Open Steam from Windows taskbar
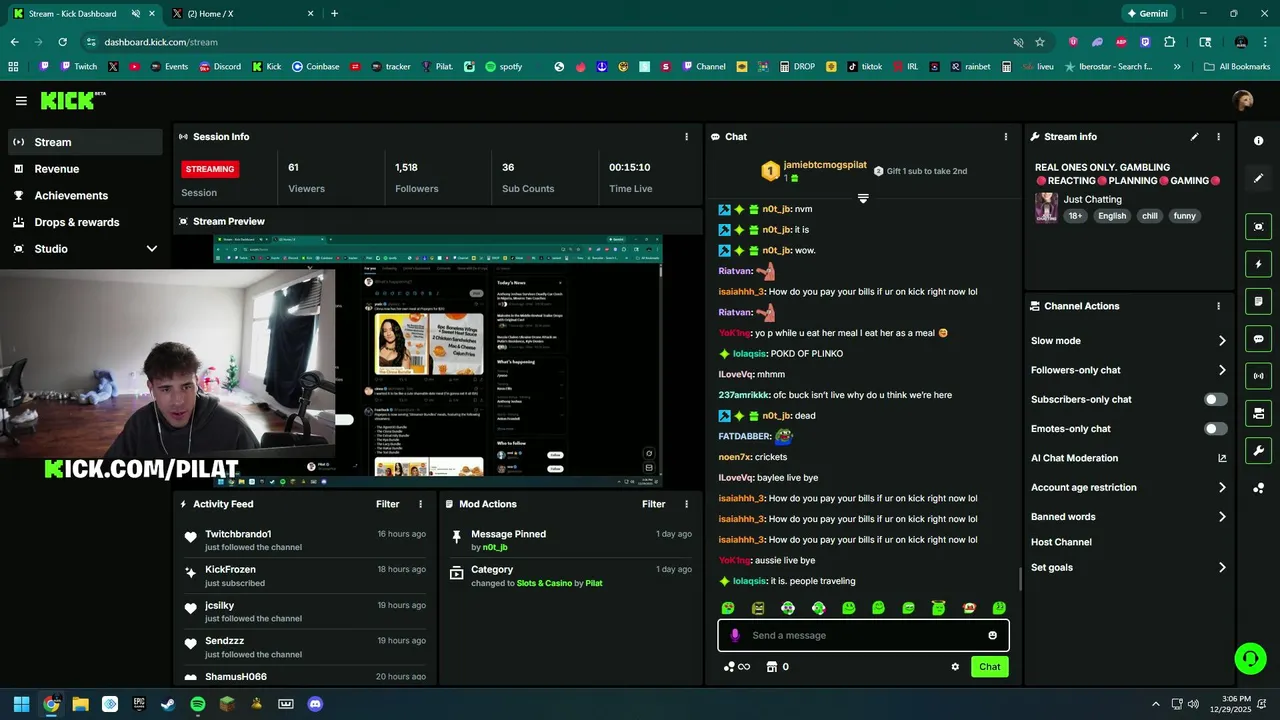The image size is (1280, 720). [x=168, y=704]
